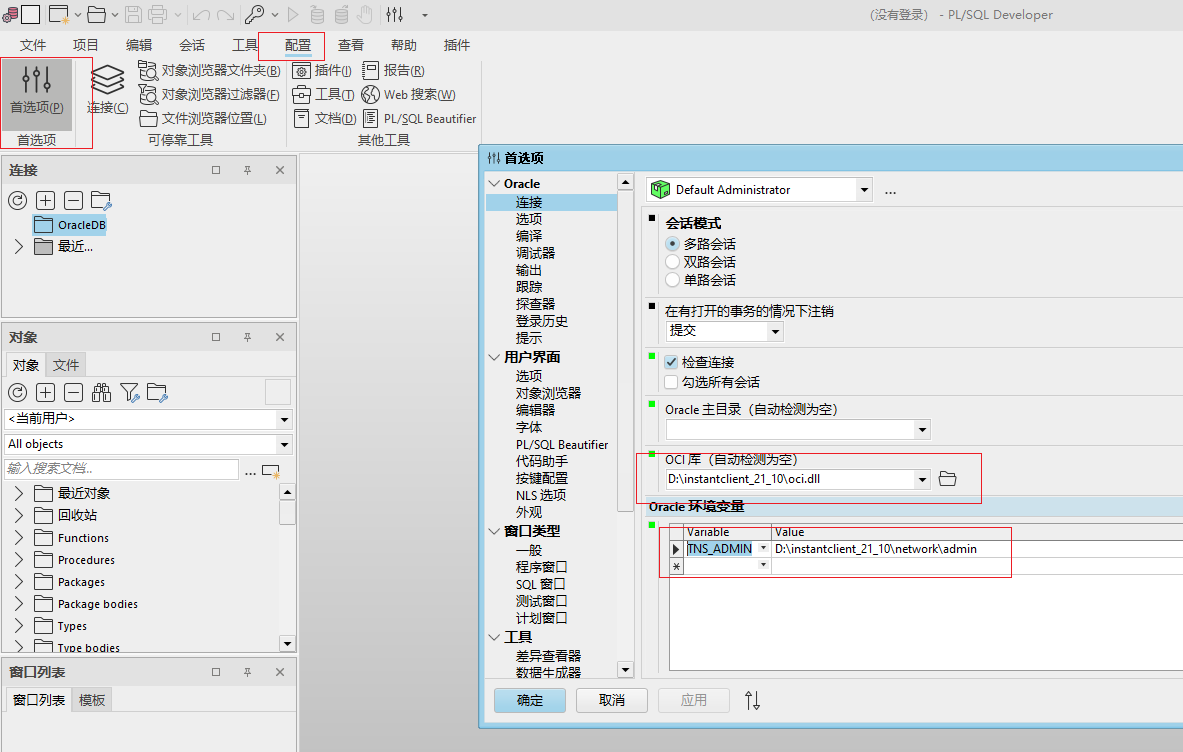Open Web Search (Web 搜索) settings
Screen dimensions: 1183x752
click(x=408, y=95)
